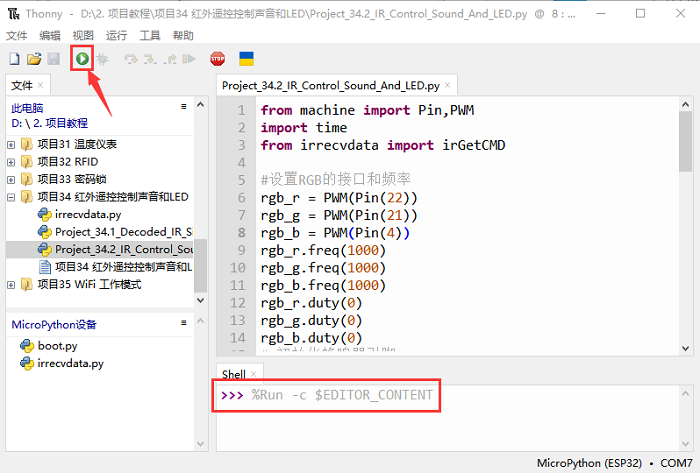Click the Save disk icon
Image resolution: width=700 pixels, height=473 pixels.
coord(53,59)
